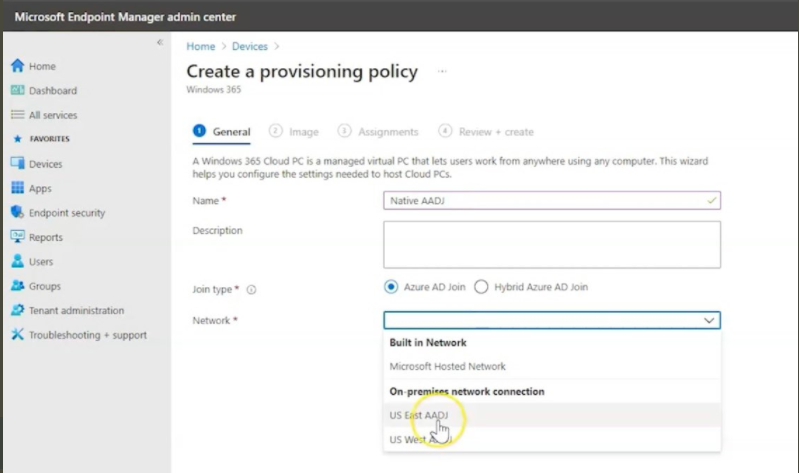Image resolution: width=799 pixels, height=473 pixels.
Task: Open the Home breadcrumb link
Action: click(201, 46)
